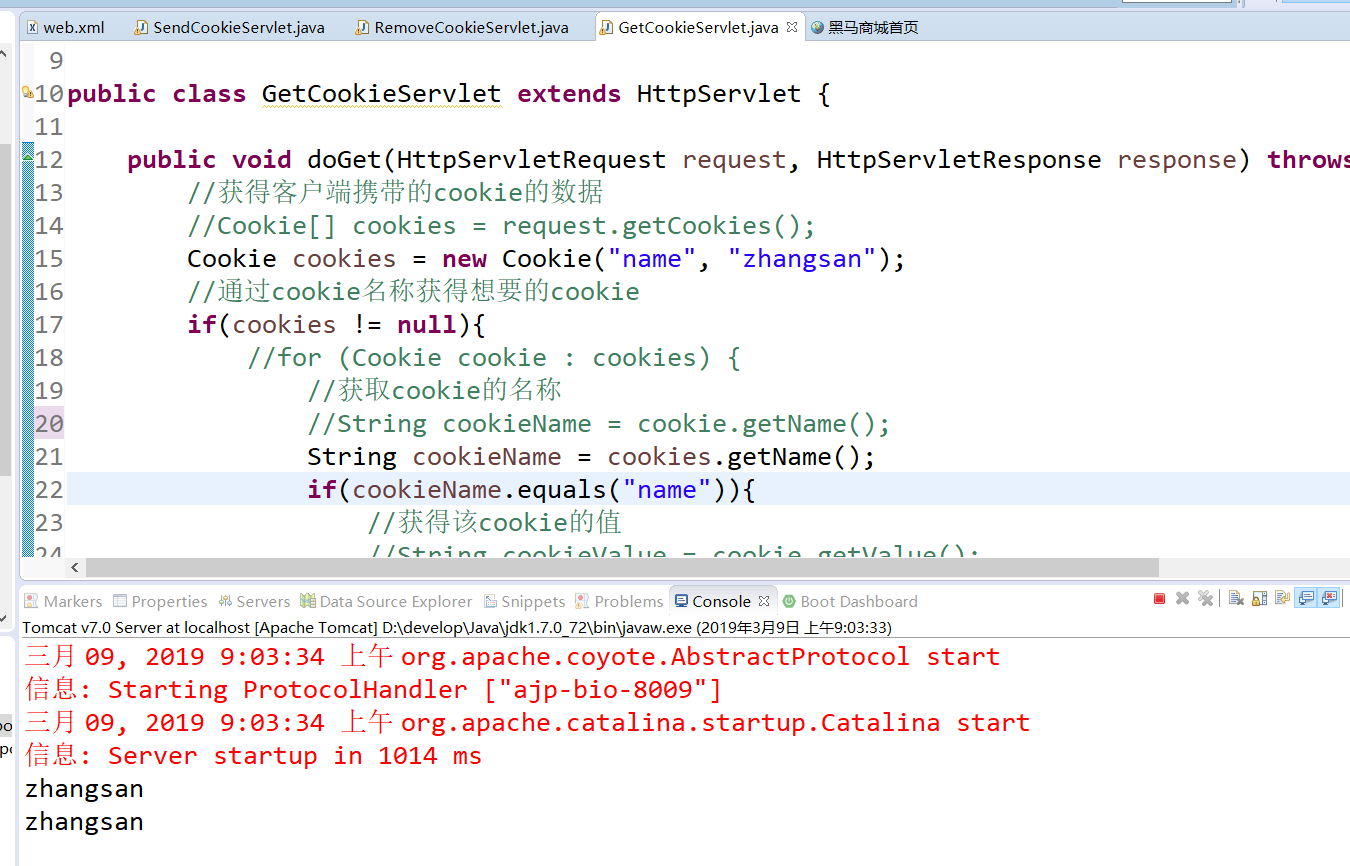Viewport: 1350px width, 866px height.
Task: Expand the collapsed code region near line 12
Action: click(26, 155)
